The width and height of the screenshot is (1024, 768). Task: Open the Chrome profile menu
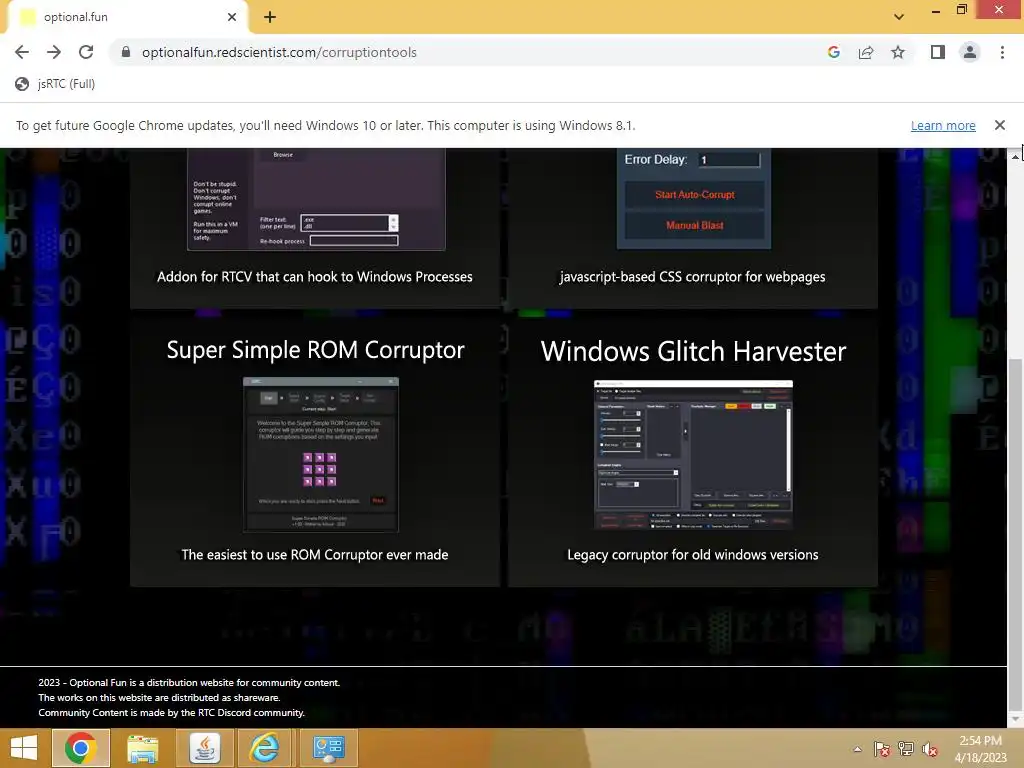coord(970,52)
